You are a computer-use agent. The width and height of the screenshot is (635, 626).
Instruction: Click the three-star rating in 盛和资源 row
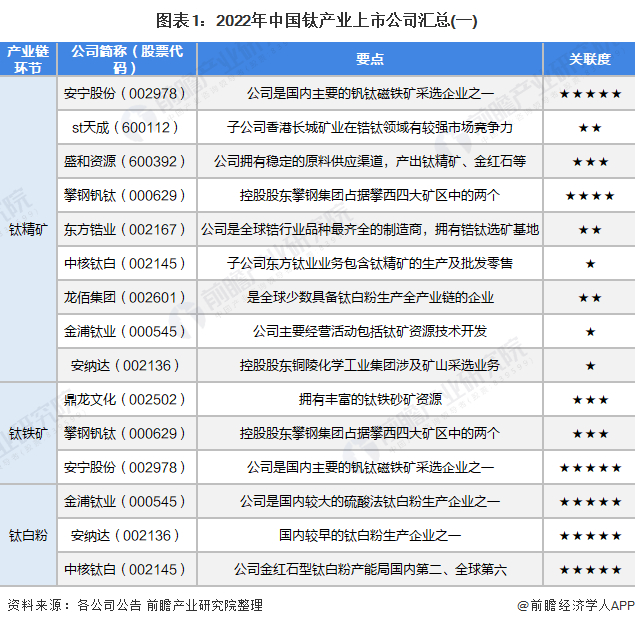(590, 162)
